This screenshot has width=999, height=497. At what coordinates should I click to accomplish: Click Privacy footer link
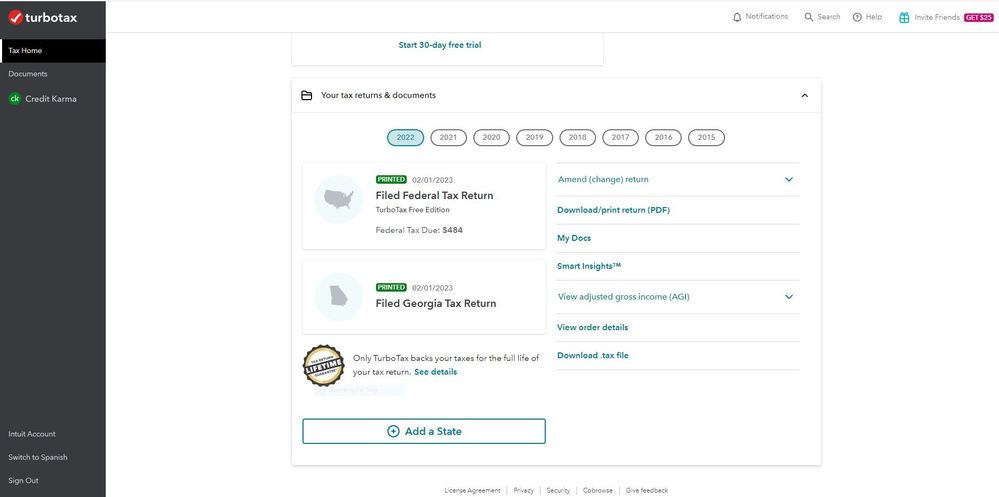pos(524,491)
